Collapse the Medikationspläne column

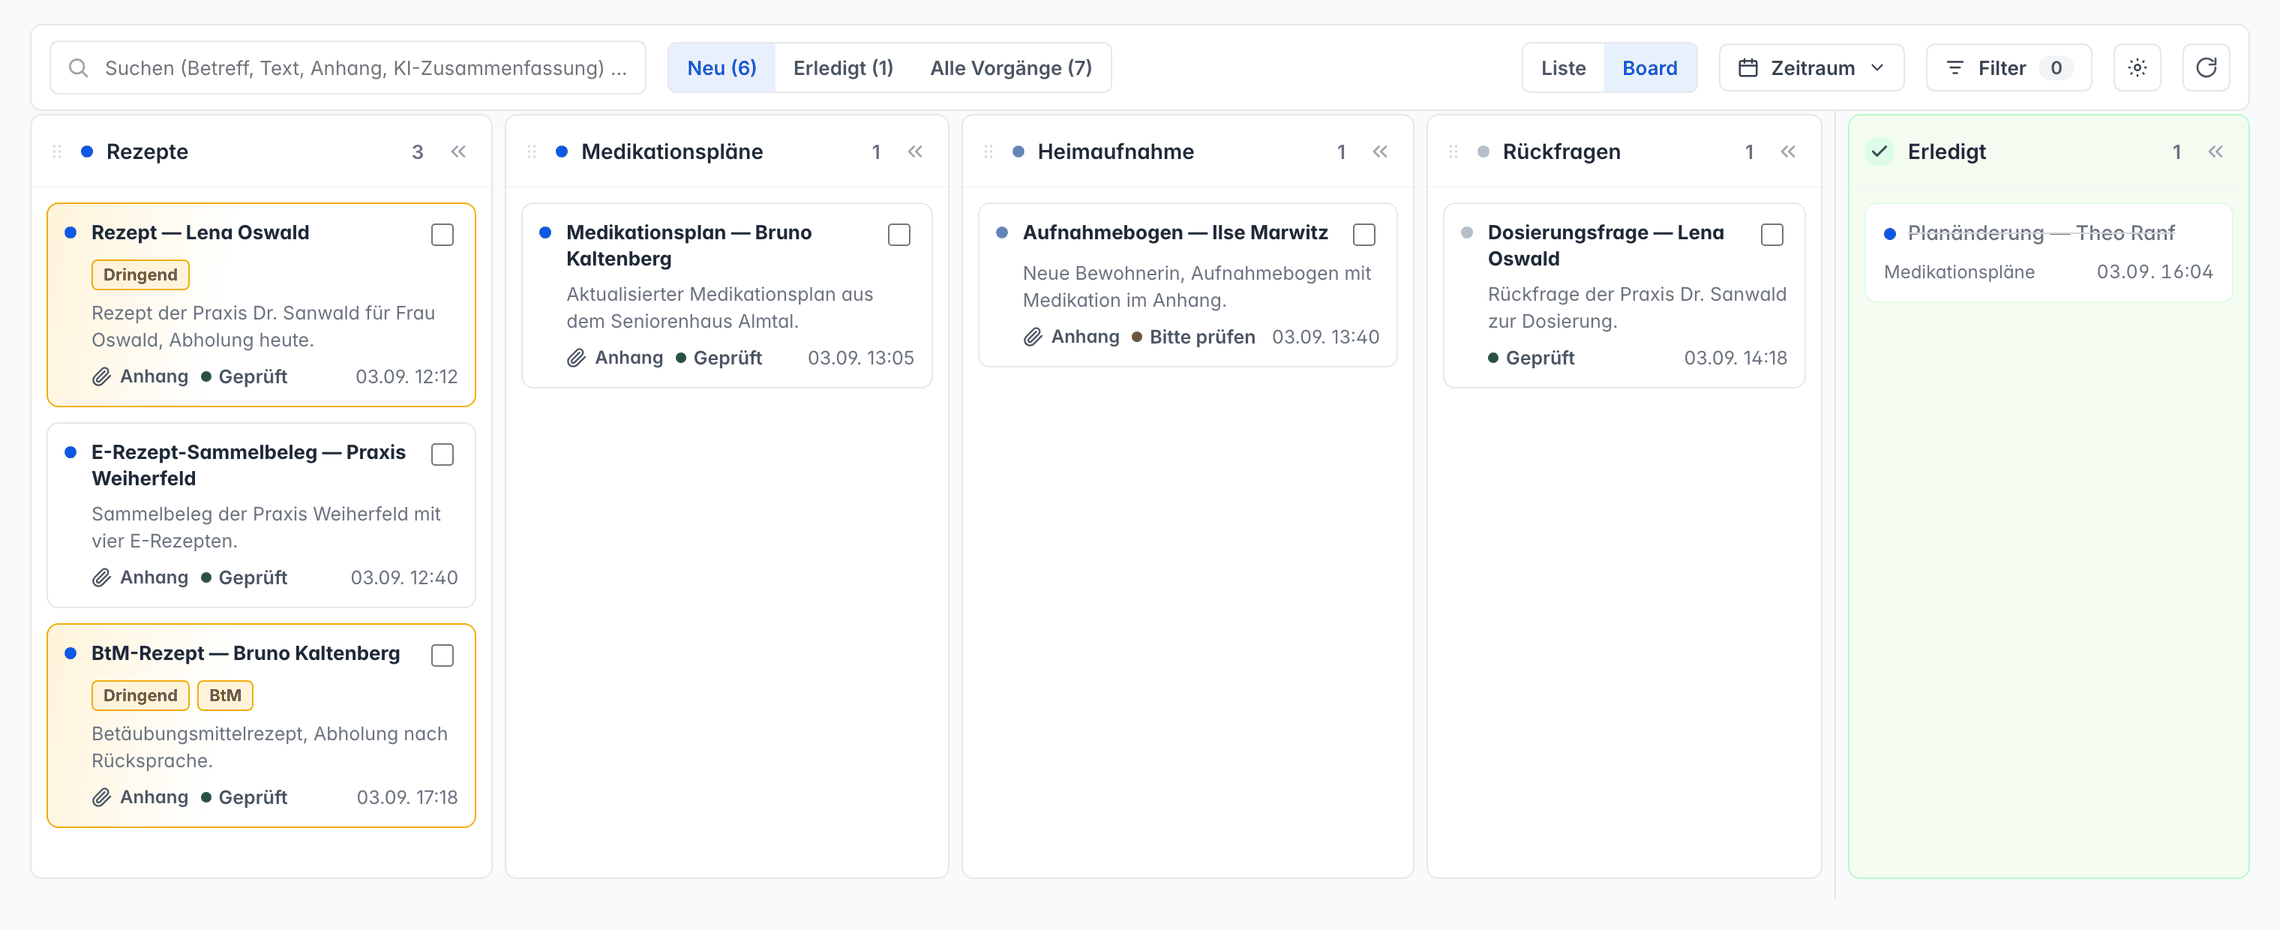point(915,152)
